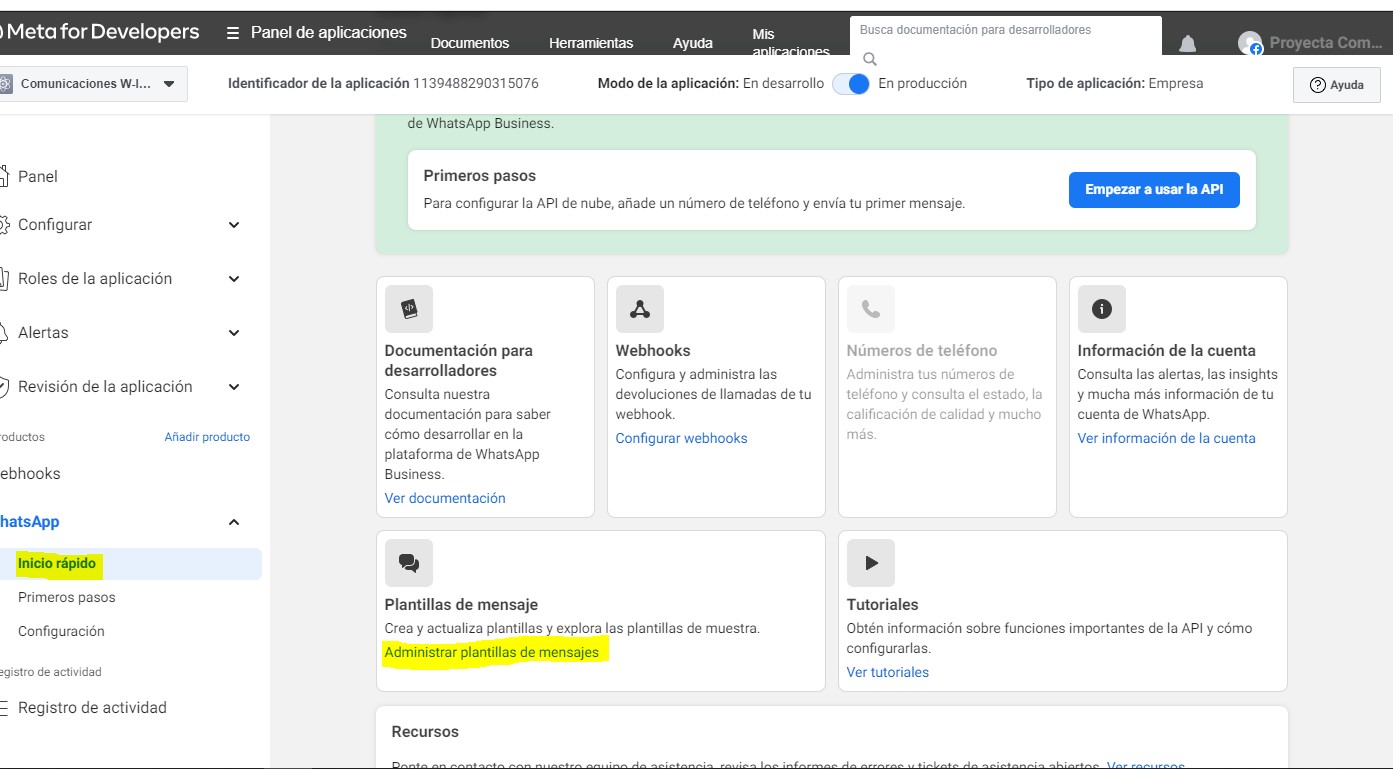This screenshot has height=769, width=1393.
Task: Select Inicio rápido in the sidebar
Action: tap(57, 563)
